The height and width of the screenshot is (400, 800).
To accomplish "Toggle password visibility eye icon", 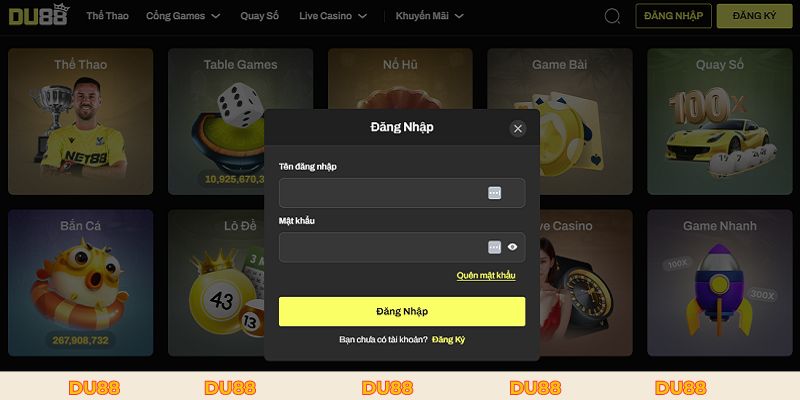I will coord(513,247).
